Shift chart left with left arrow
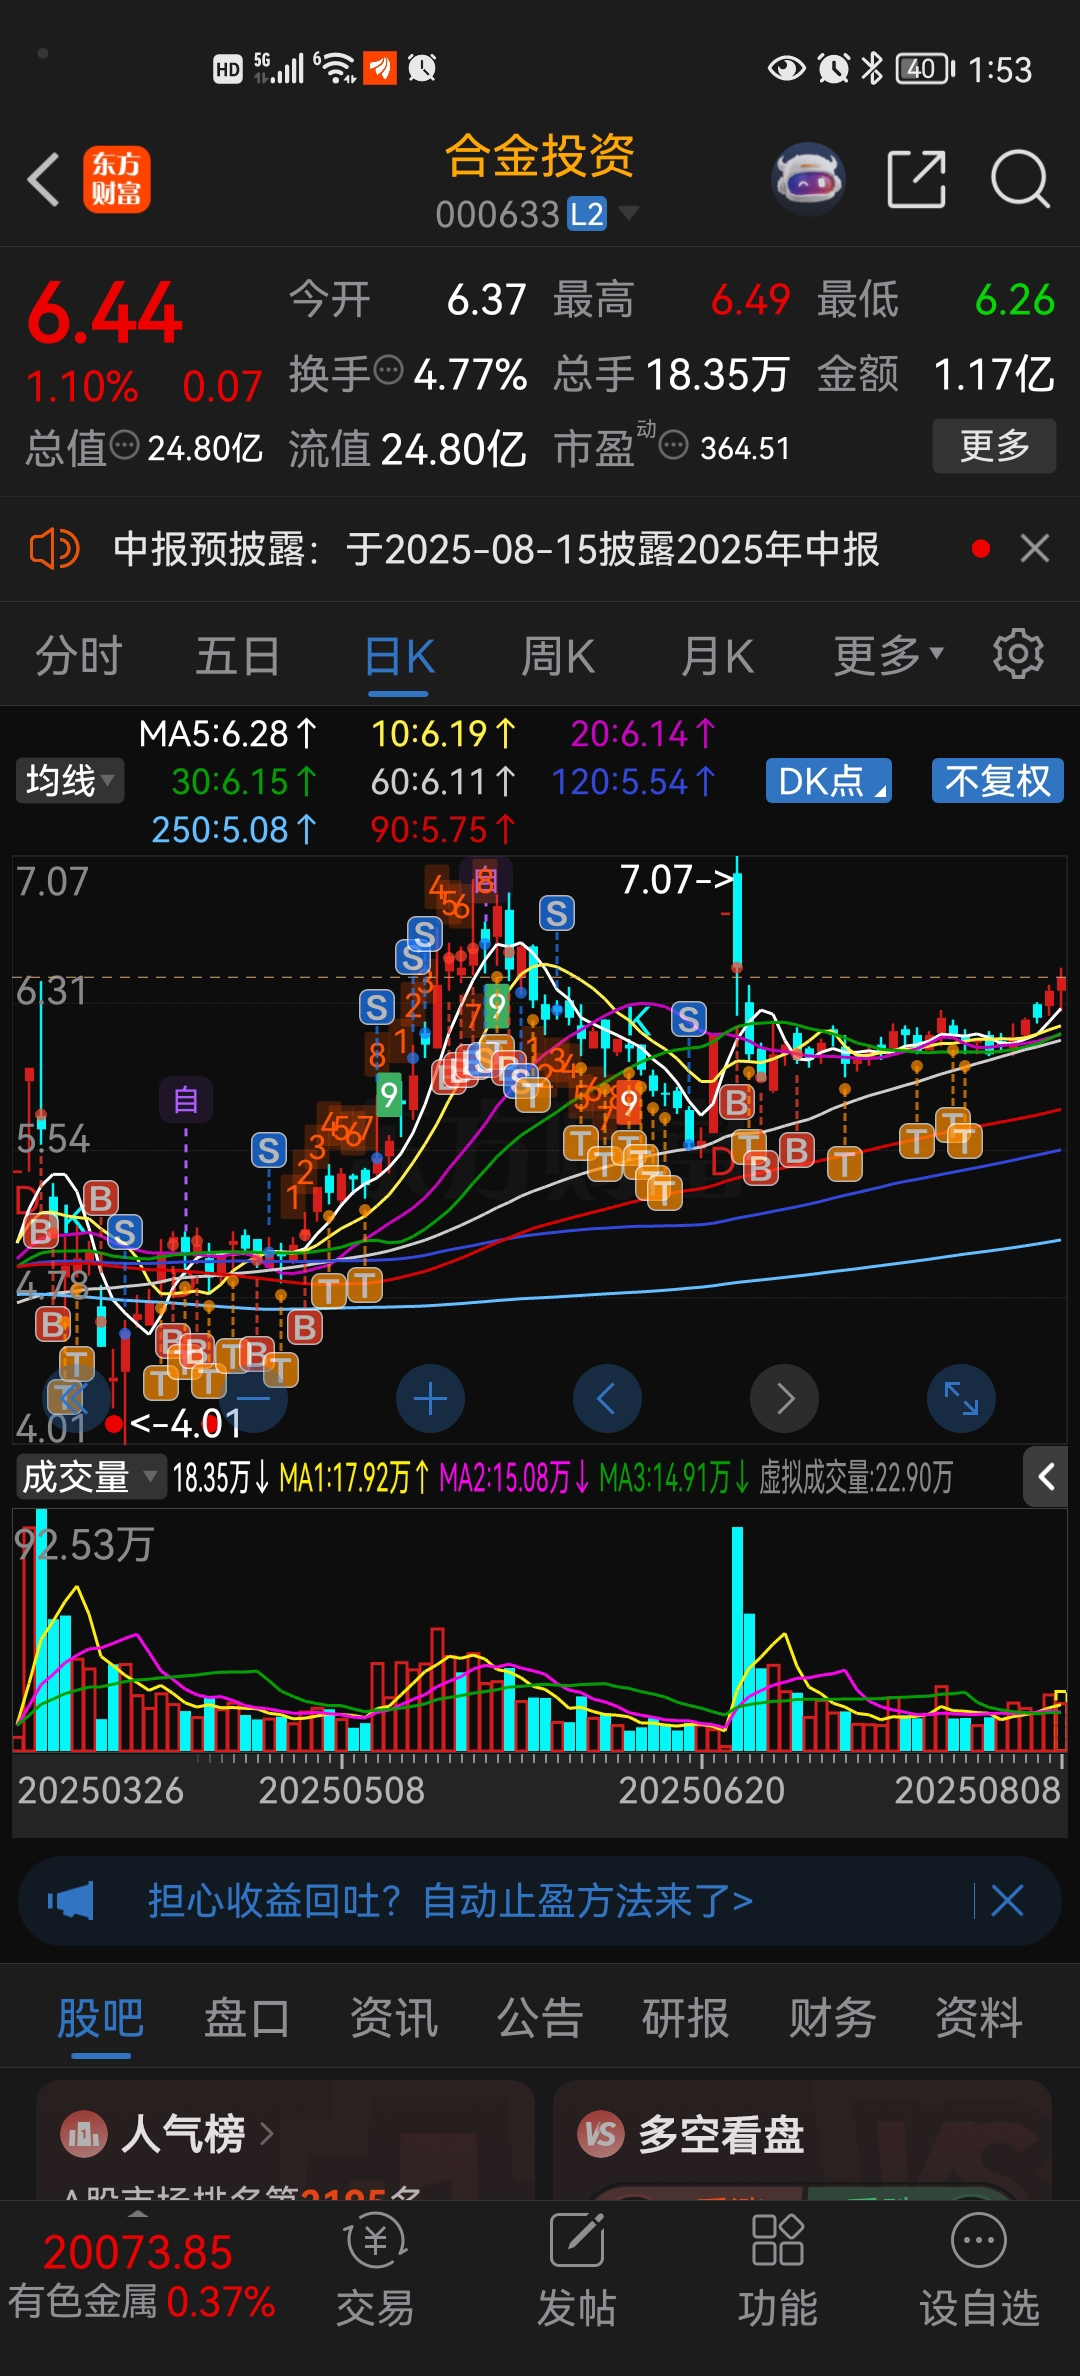Image resolution: width=1080 pixels, height=2376 pixels. [607, 1398]
